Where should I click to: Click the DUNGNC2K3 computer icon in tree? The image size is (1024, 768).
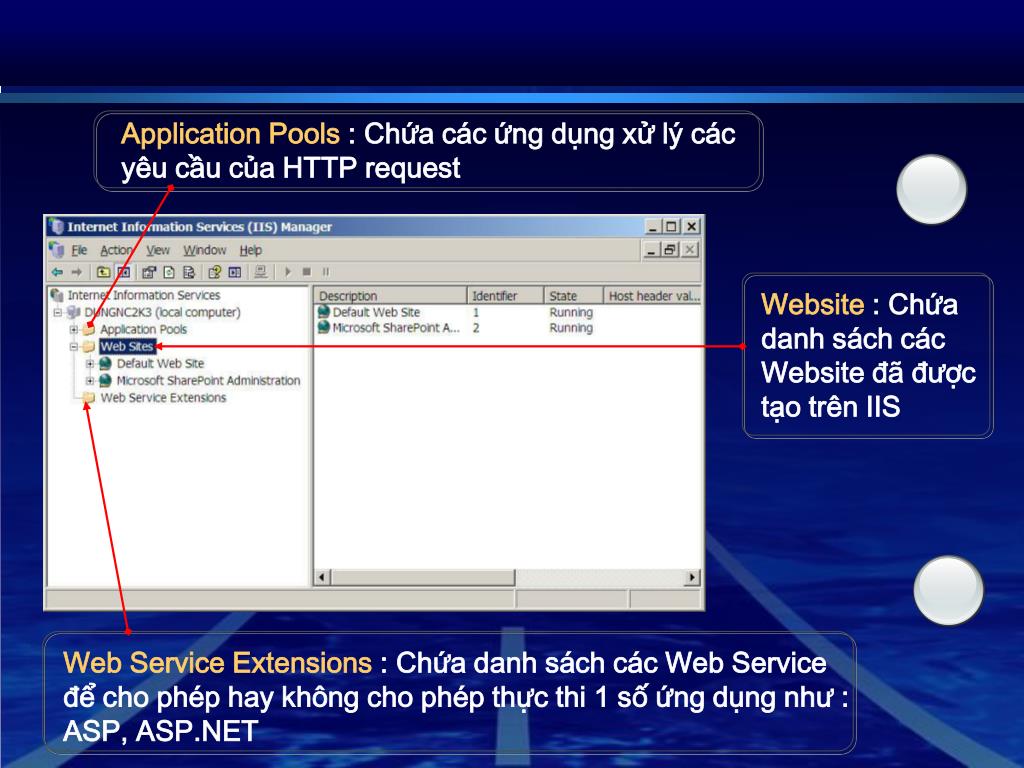74,312
